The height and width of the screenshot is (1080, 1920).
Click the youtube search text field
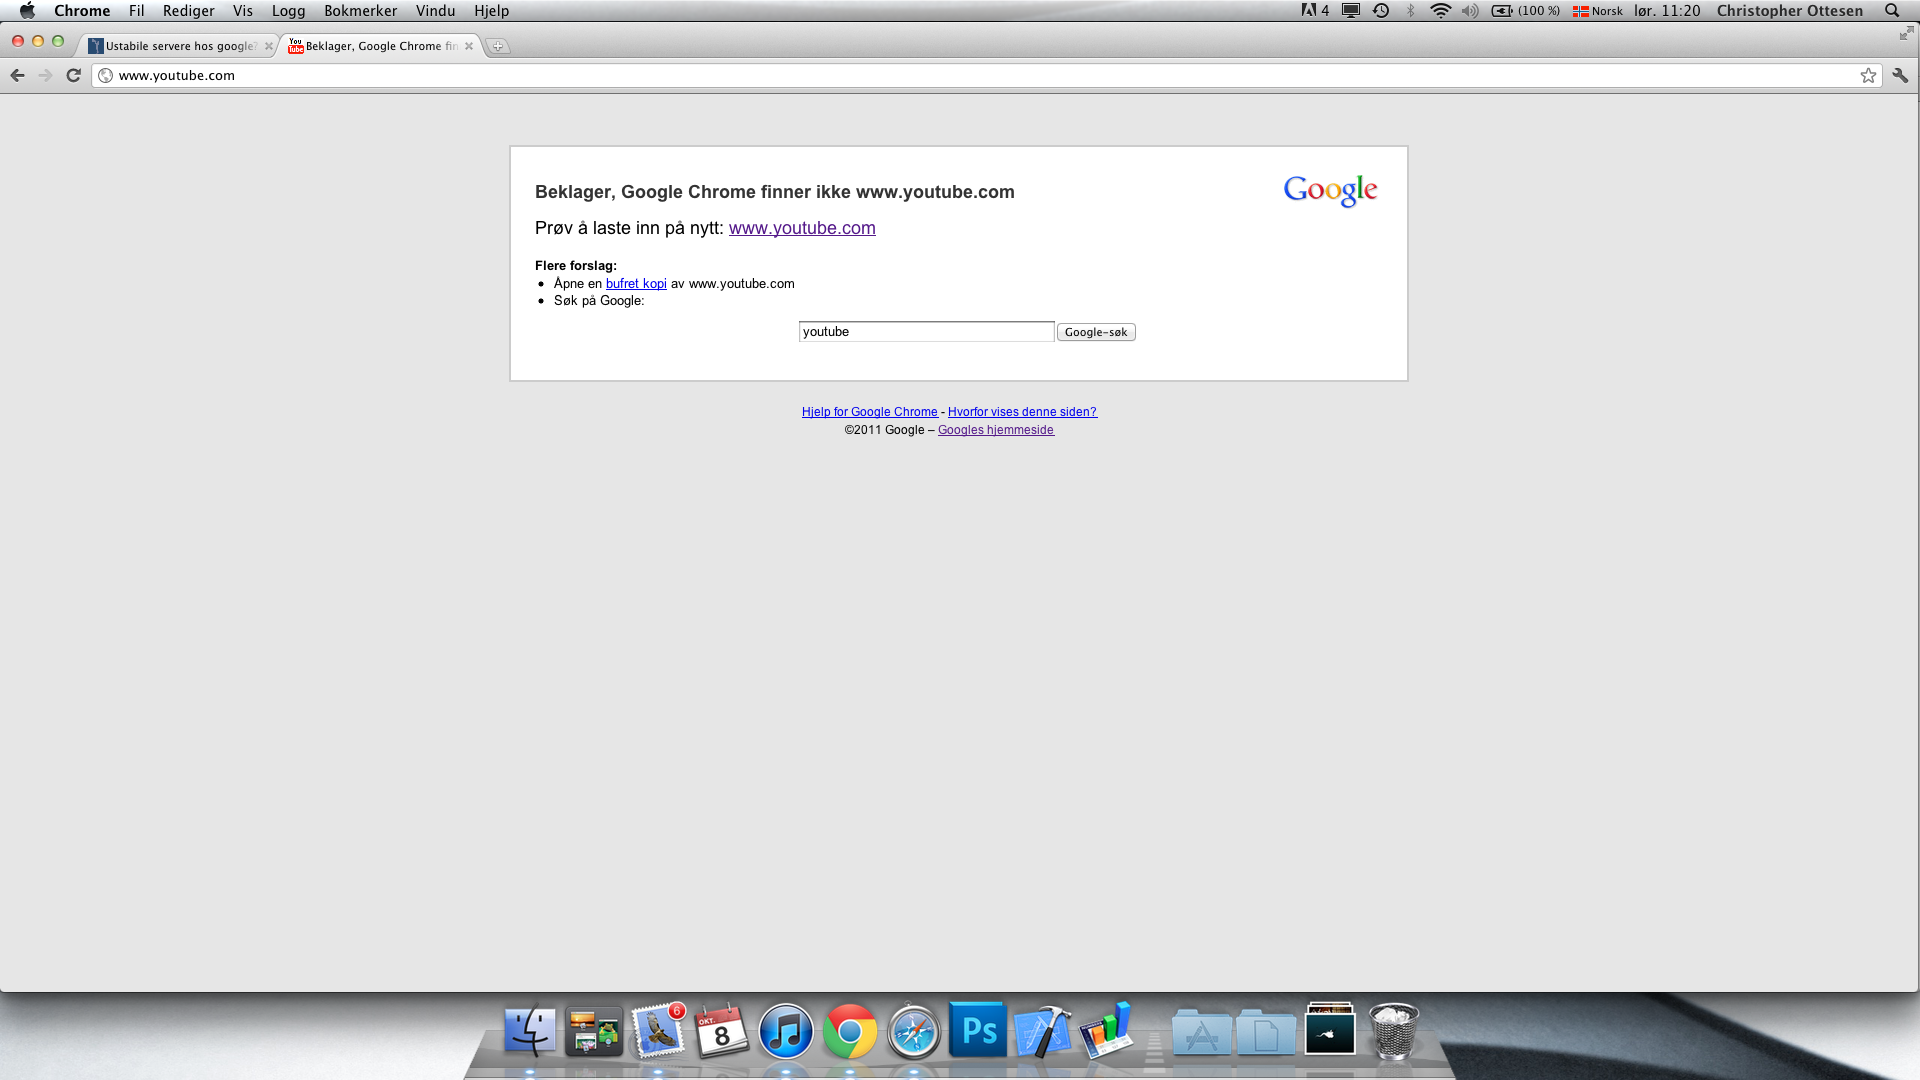(x=926, y=332)
